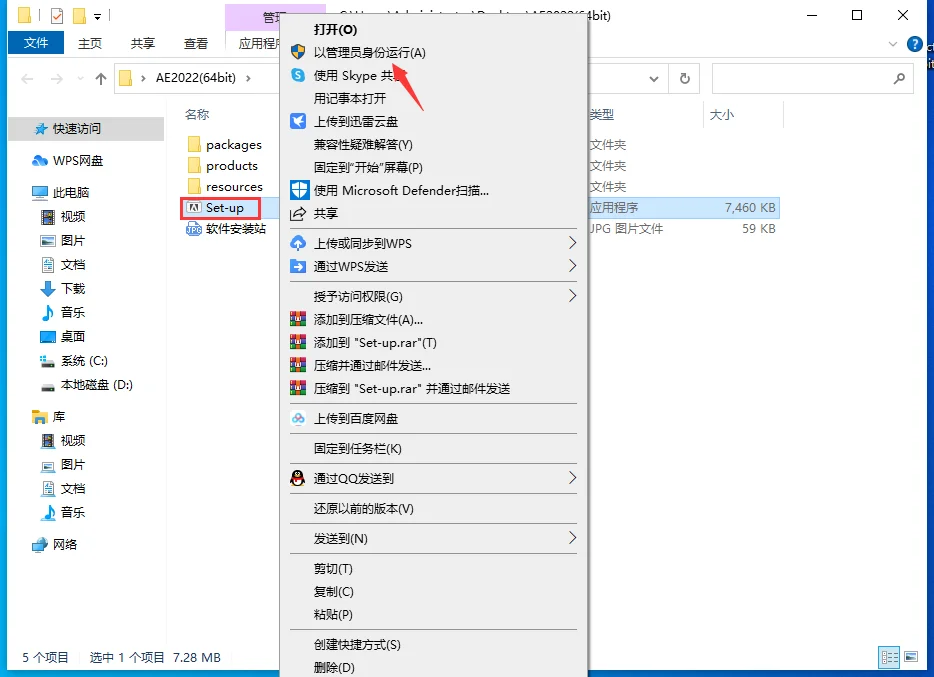Click the quick access star icon

pos(41,129)
